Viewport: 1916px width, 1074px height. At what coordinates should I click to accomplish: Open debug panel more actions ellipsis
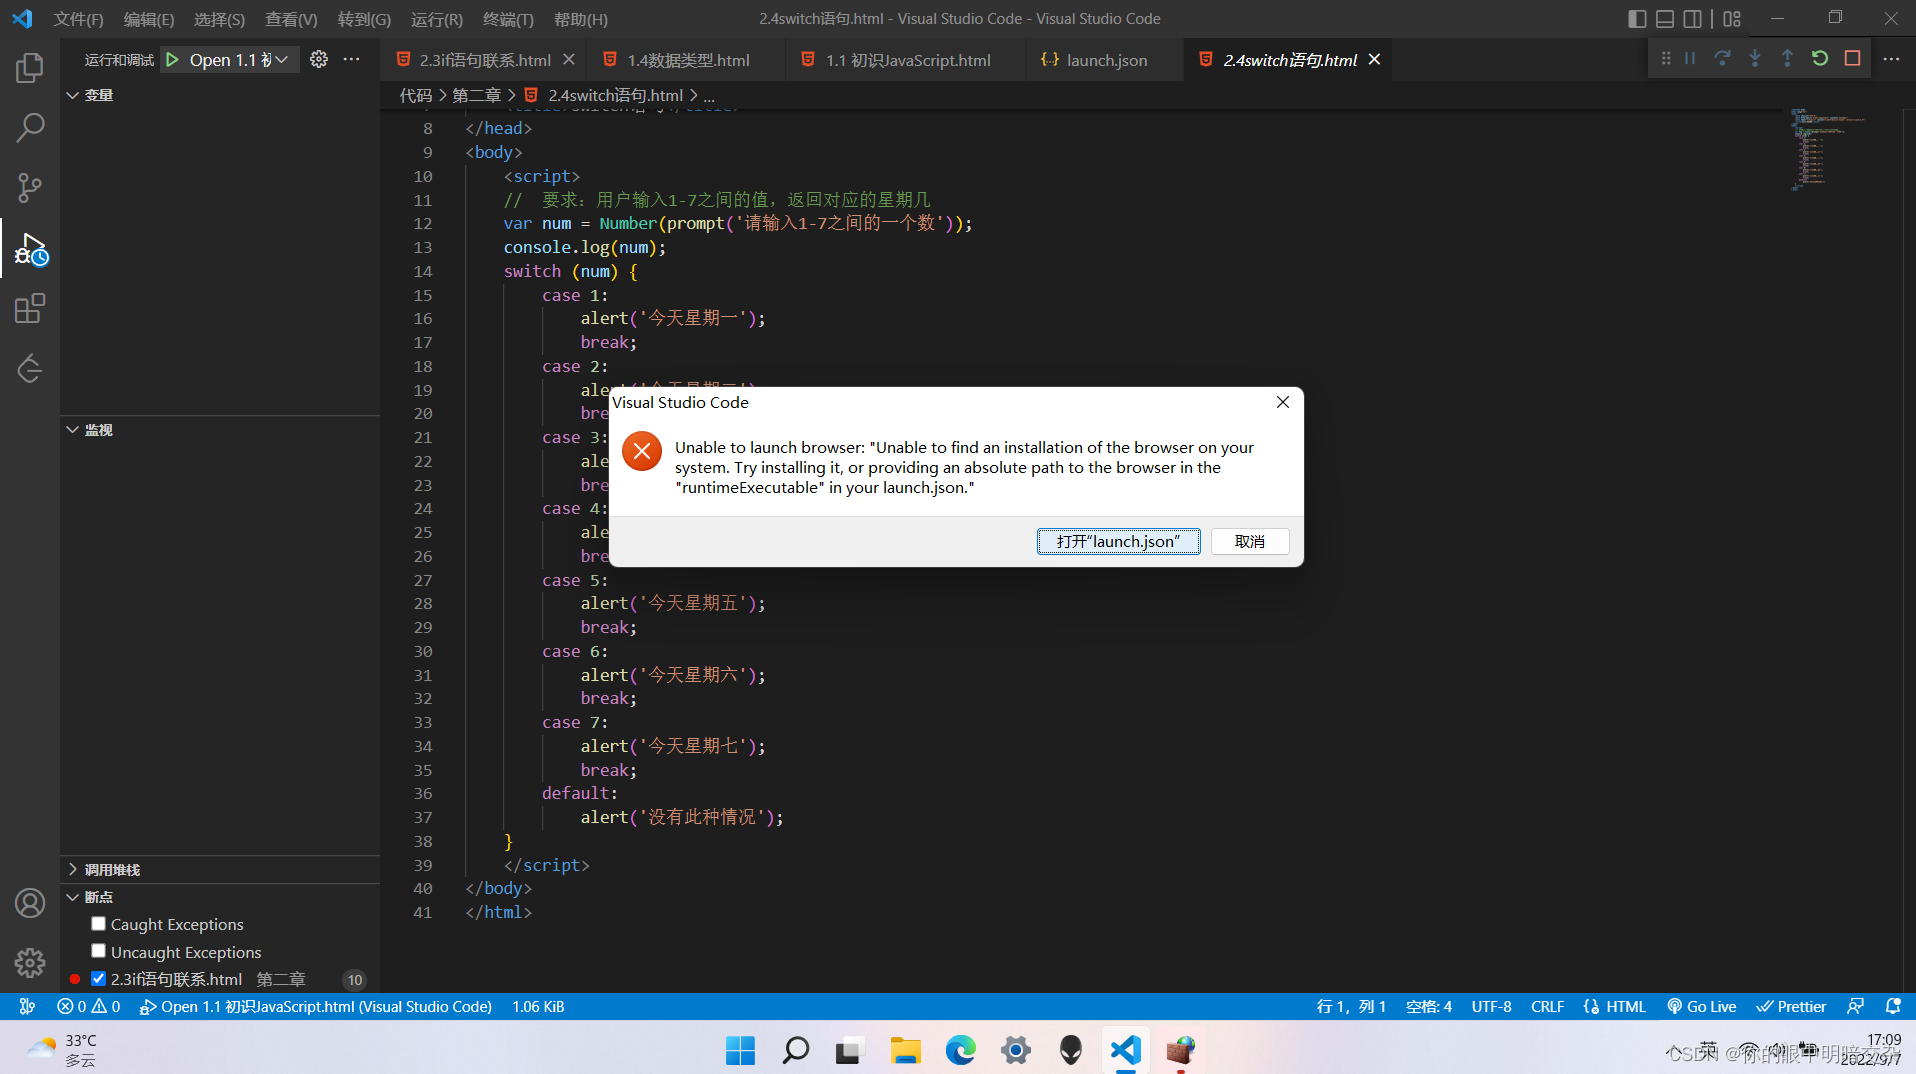click(352, 60)
